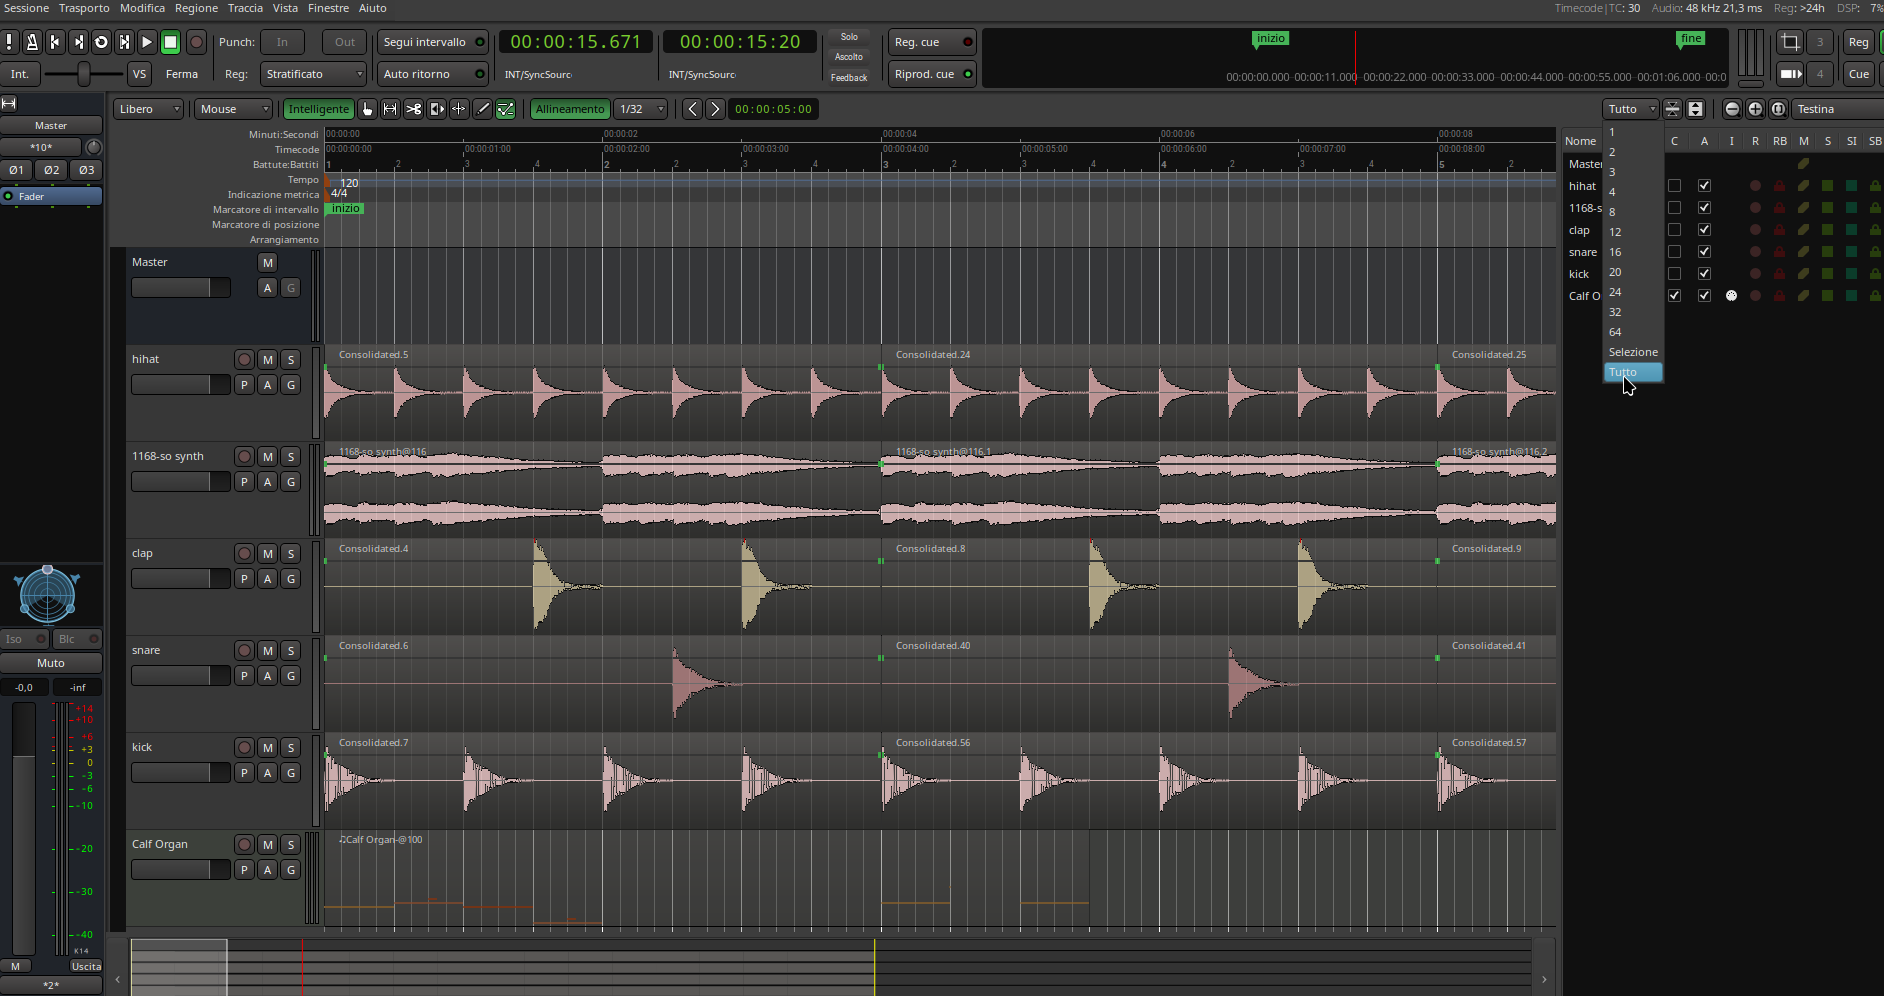The image size is (1884, 996).
Task: Select the scissors cut tool
Action: [x=413, y=109]
